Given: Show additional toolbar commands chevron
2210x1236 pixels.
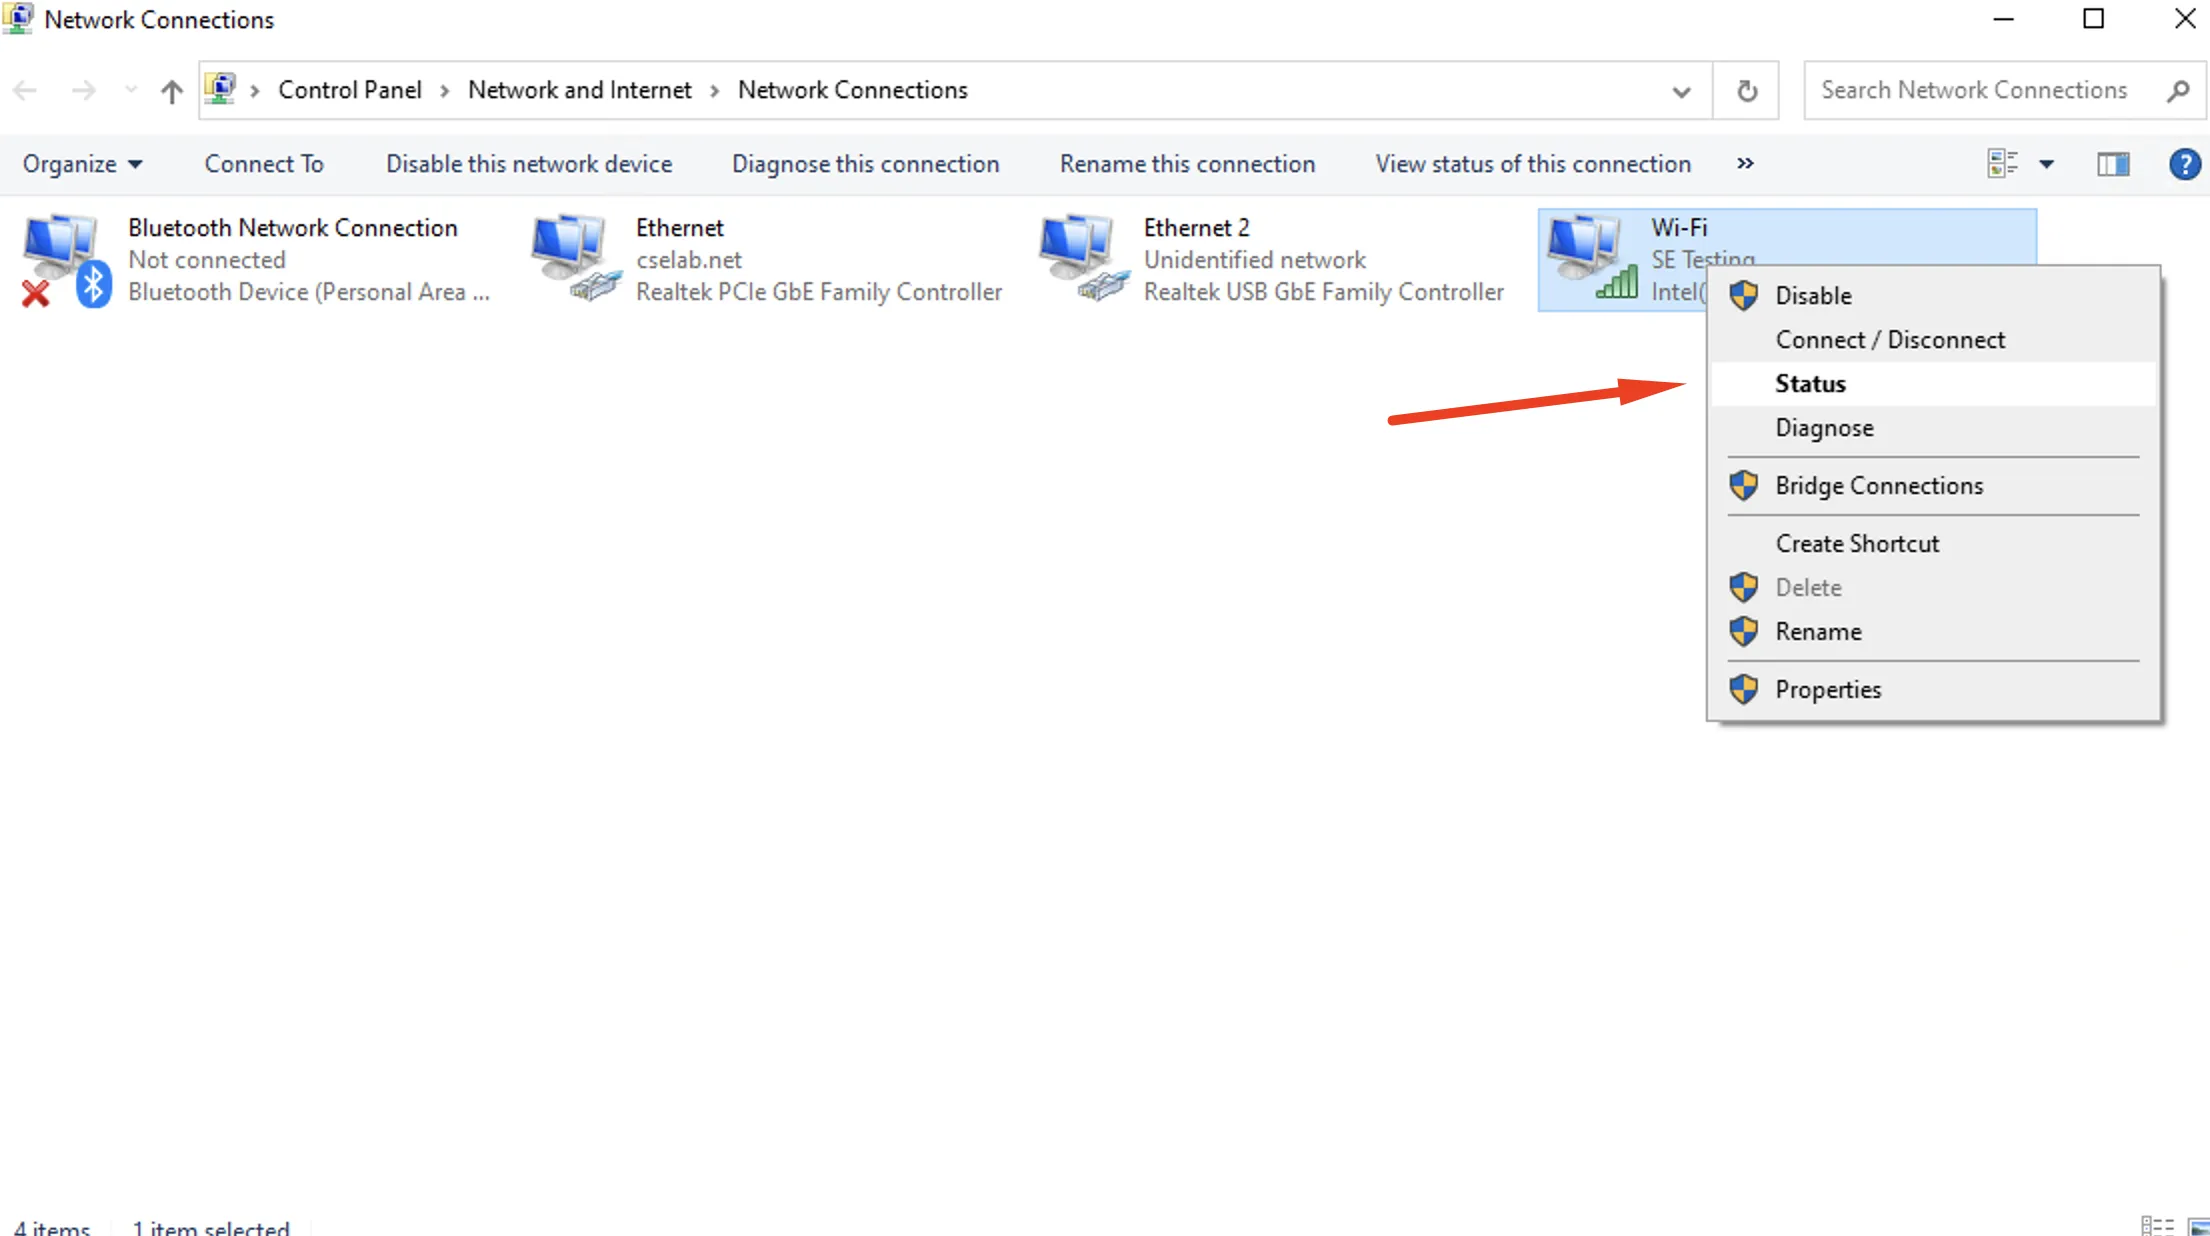Looking at the screenshot, I should [x=1745, y=164].
